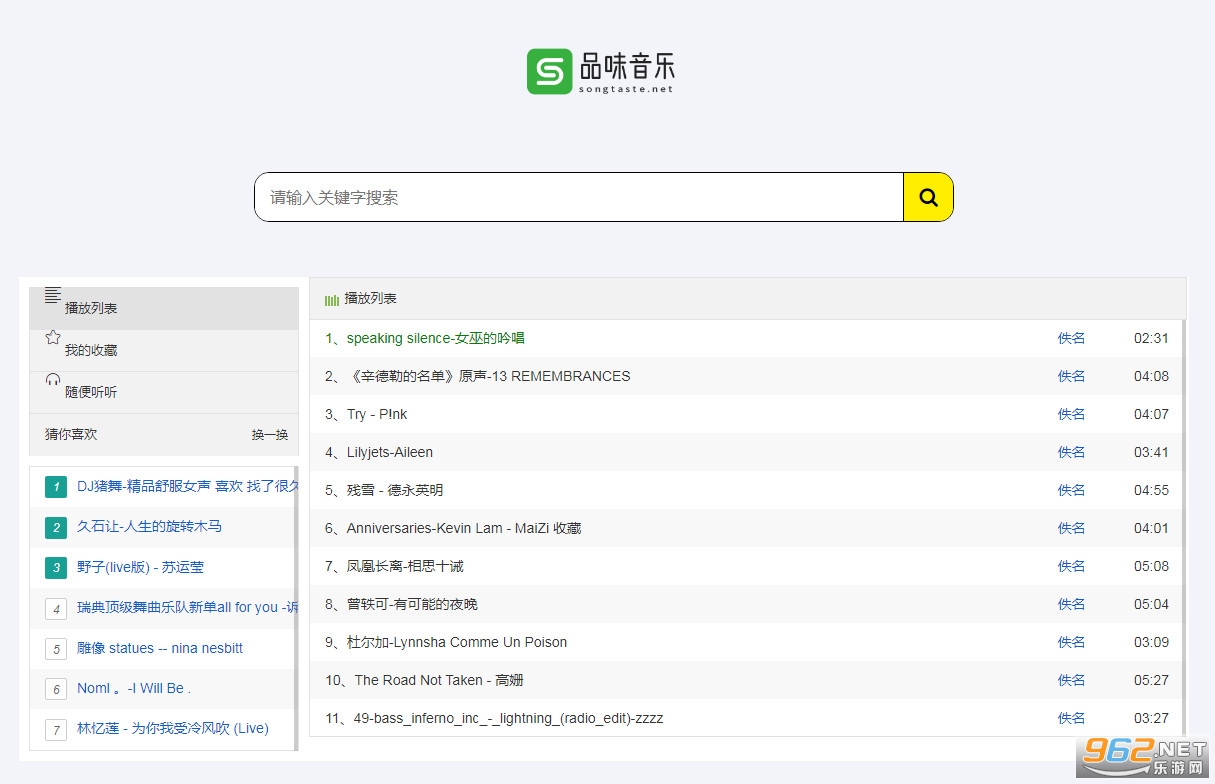Open 佚名 artist link for Lilyjets-Aileen
This screenshot has width=1215, height=784.
pyautogui.click(x=1071, y=452)
